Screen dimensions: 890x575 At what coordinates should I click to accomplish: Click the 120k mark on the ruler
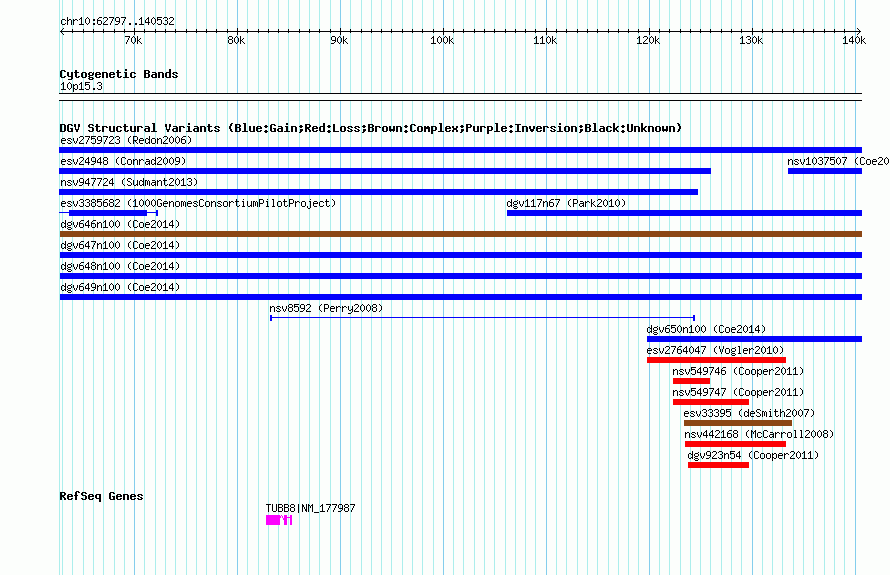[x=648, y=40]
